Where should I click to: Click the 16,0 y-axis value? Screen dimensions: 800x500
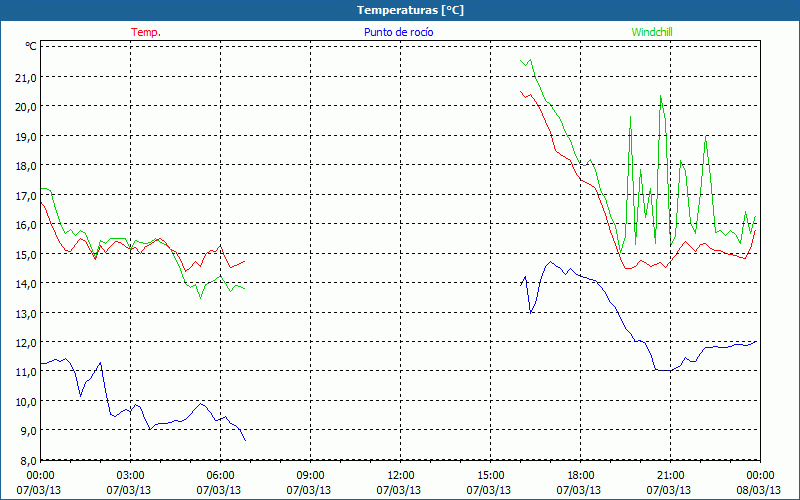pyautogui.click(x=27, y=225)
